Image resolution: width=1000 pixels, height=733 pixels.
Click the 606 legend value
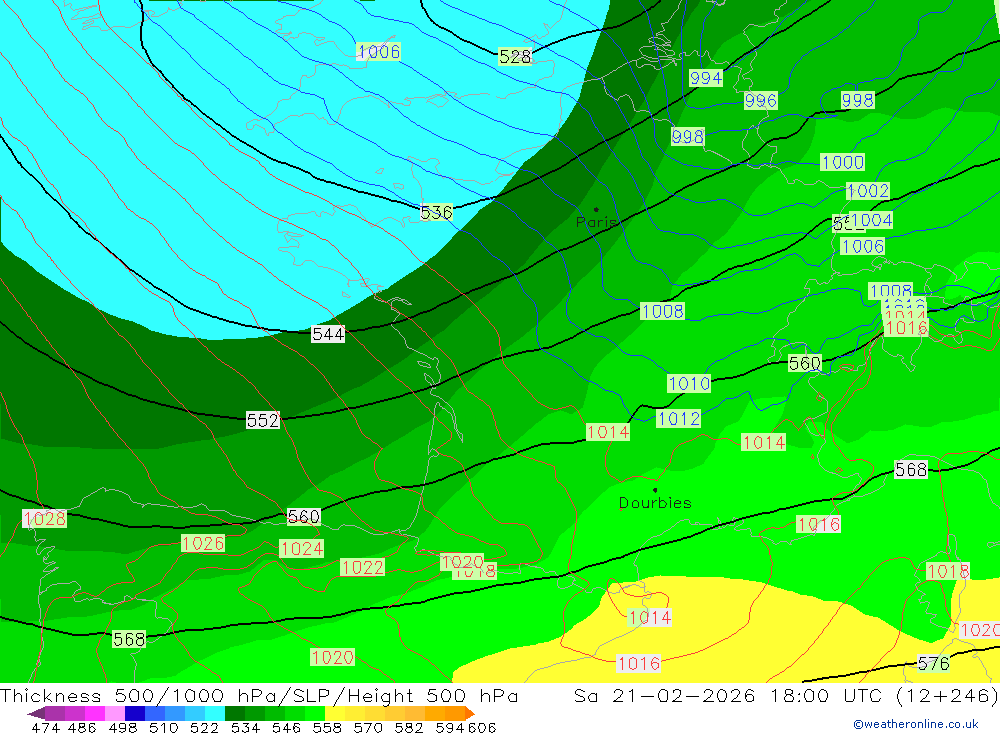click(482, 727)
